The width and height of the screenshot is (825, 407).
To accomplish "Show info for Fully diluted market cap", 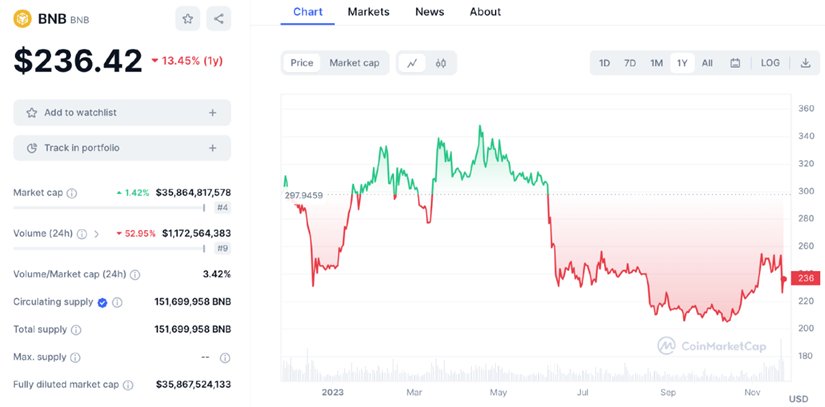I will (x=128, y=385).
